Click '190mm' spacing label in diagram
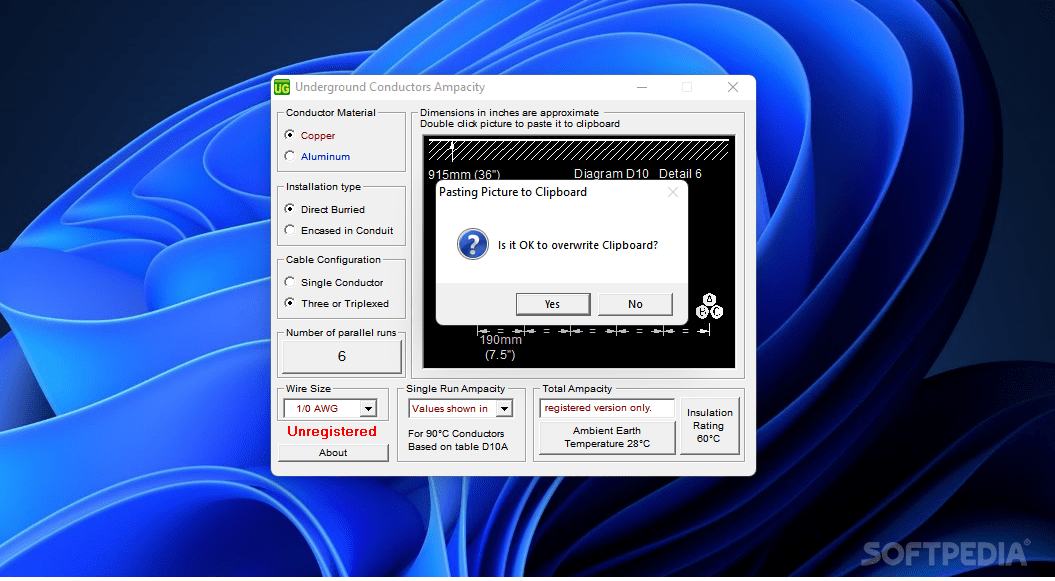1055x581 pixels. coord(501,340)
